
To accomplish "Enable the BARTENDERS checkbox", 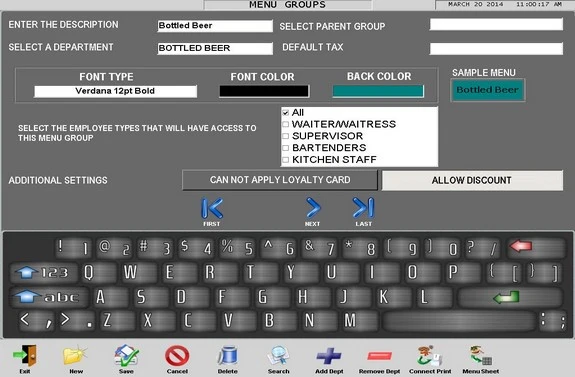I will [x=285, y=148].
